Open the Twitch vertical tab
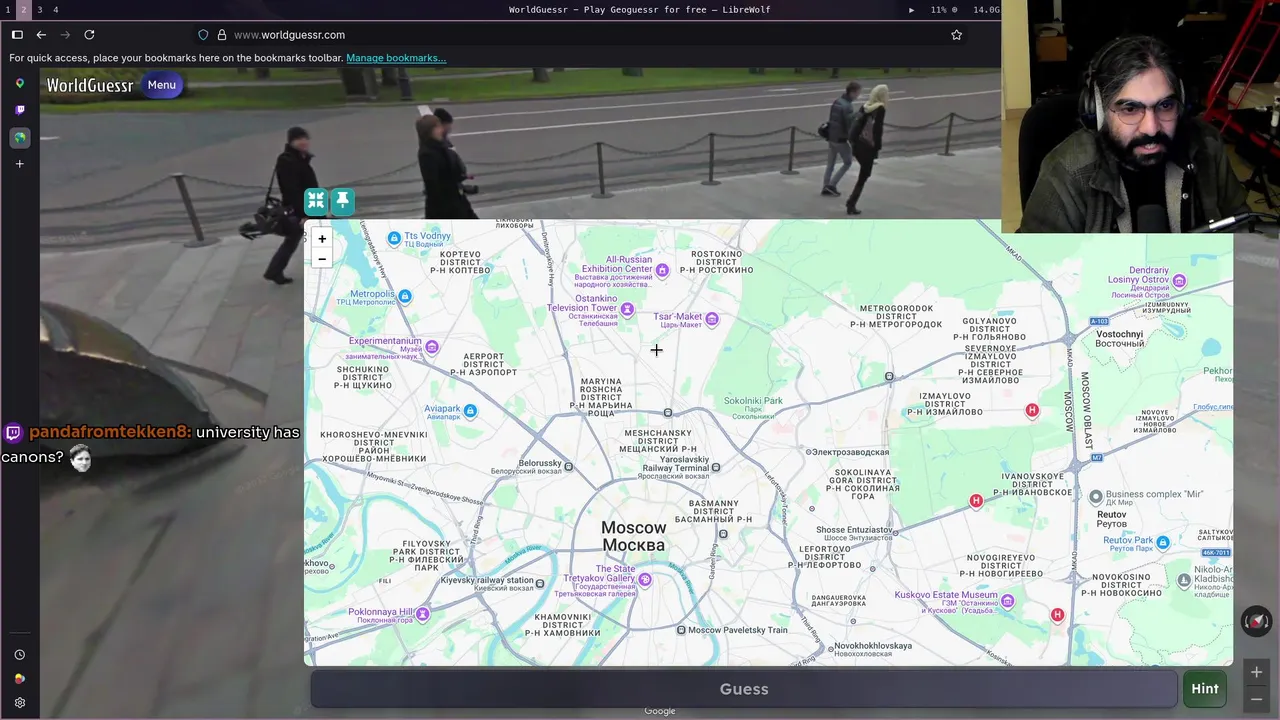Image resolution: width=1280 pixels, height=720 pixels. (x=19, y=110)
